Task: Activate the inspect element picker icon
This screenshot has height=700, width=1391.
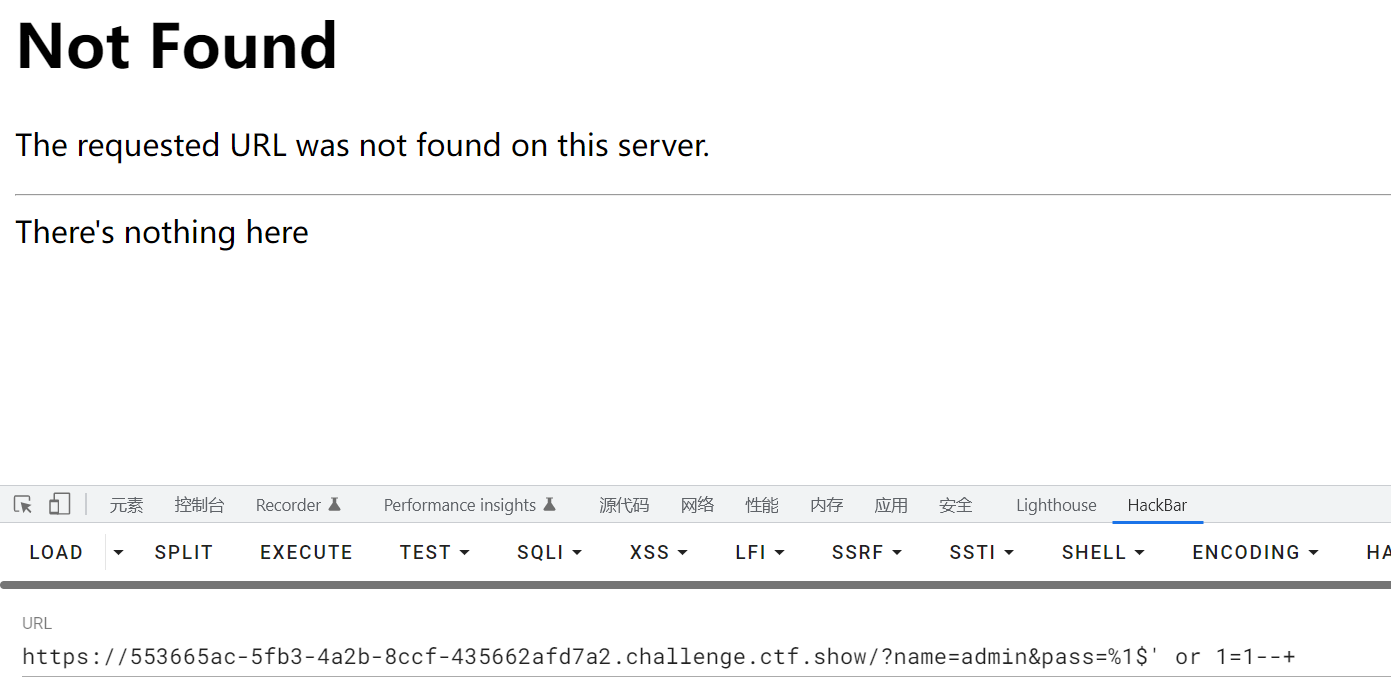Action: point(23,504)
